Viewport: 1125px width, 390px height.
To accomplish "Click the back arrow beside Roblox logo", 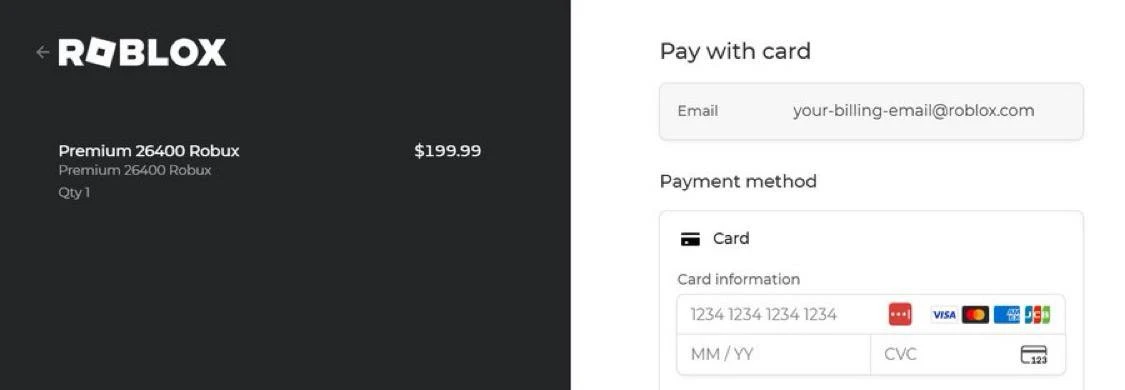I will 42,52.
